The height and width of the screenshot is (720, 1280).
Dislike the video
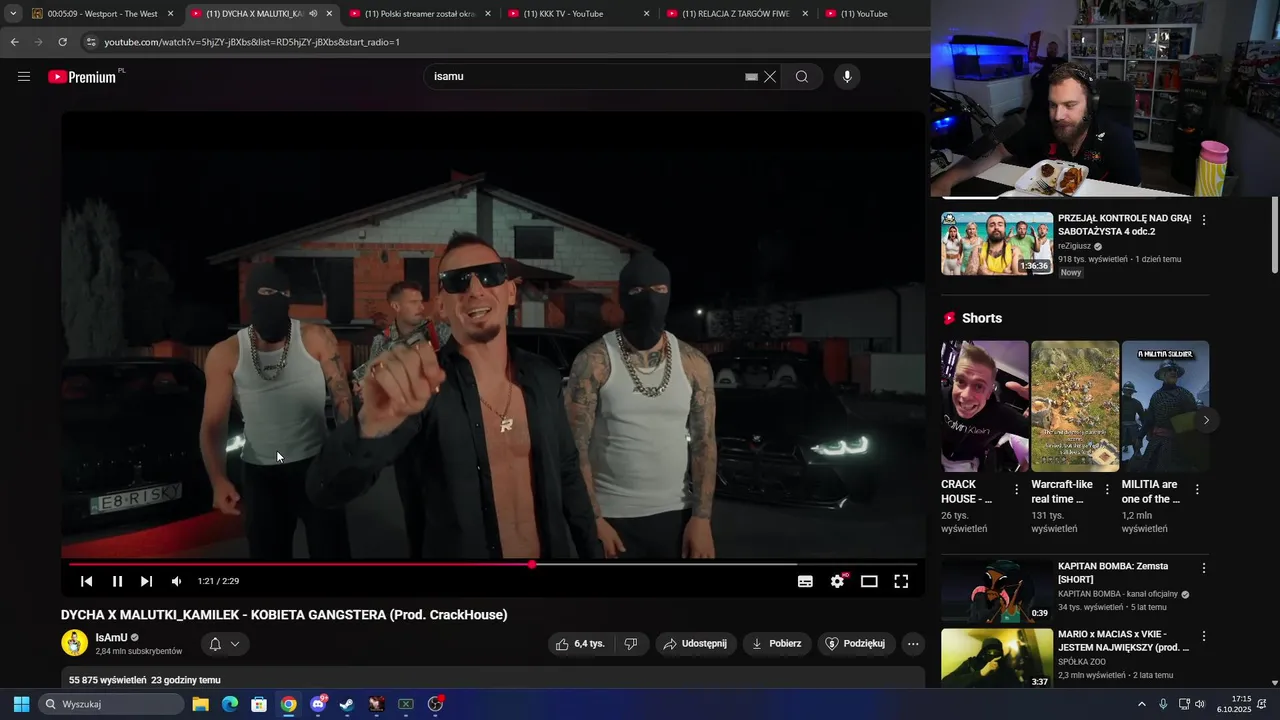click(x=631, y=644)
